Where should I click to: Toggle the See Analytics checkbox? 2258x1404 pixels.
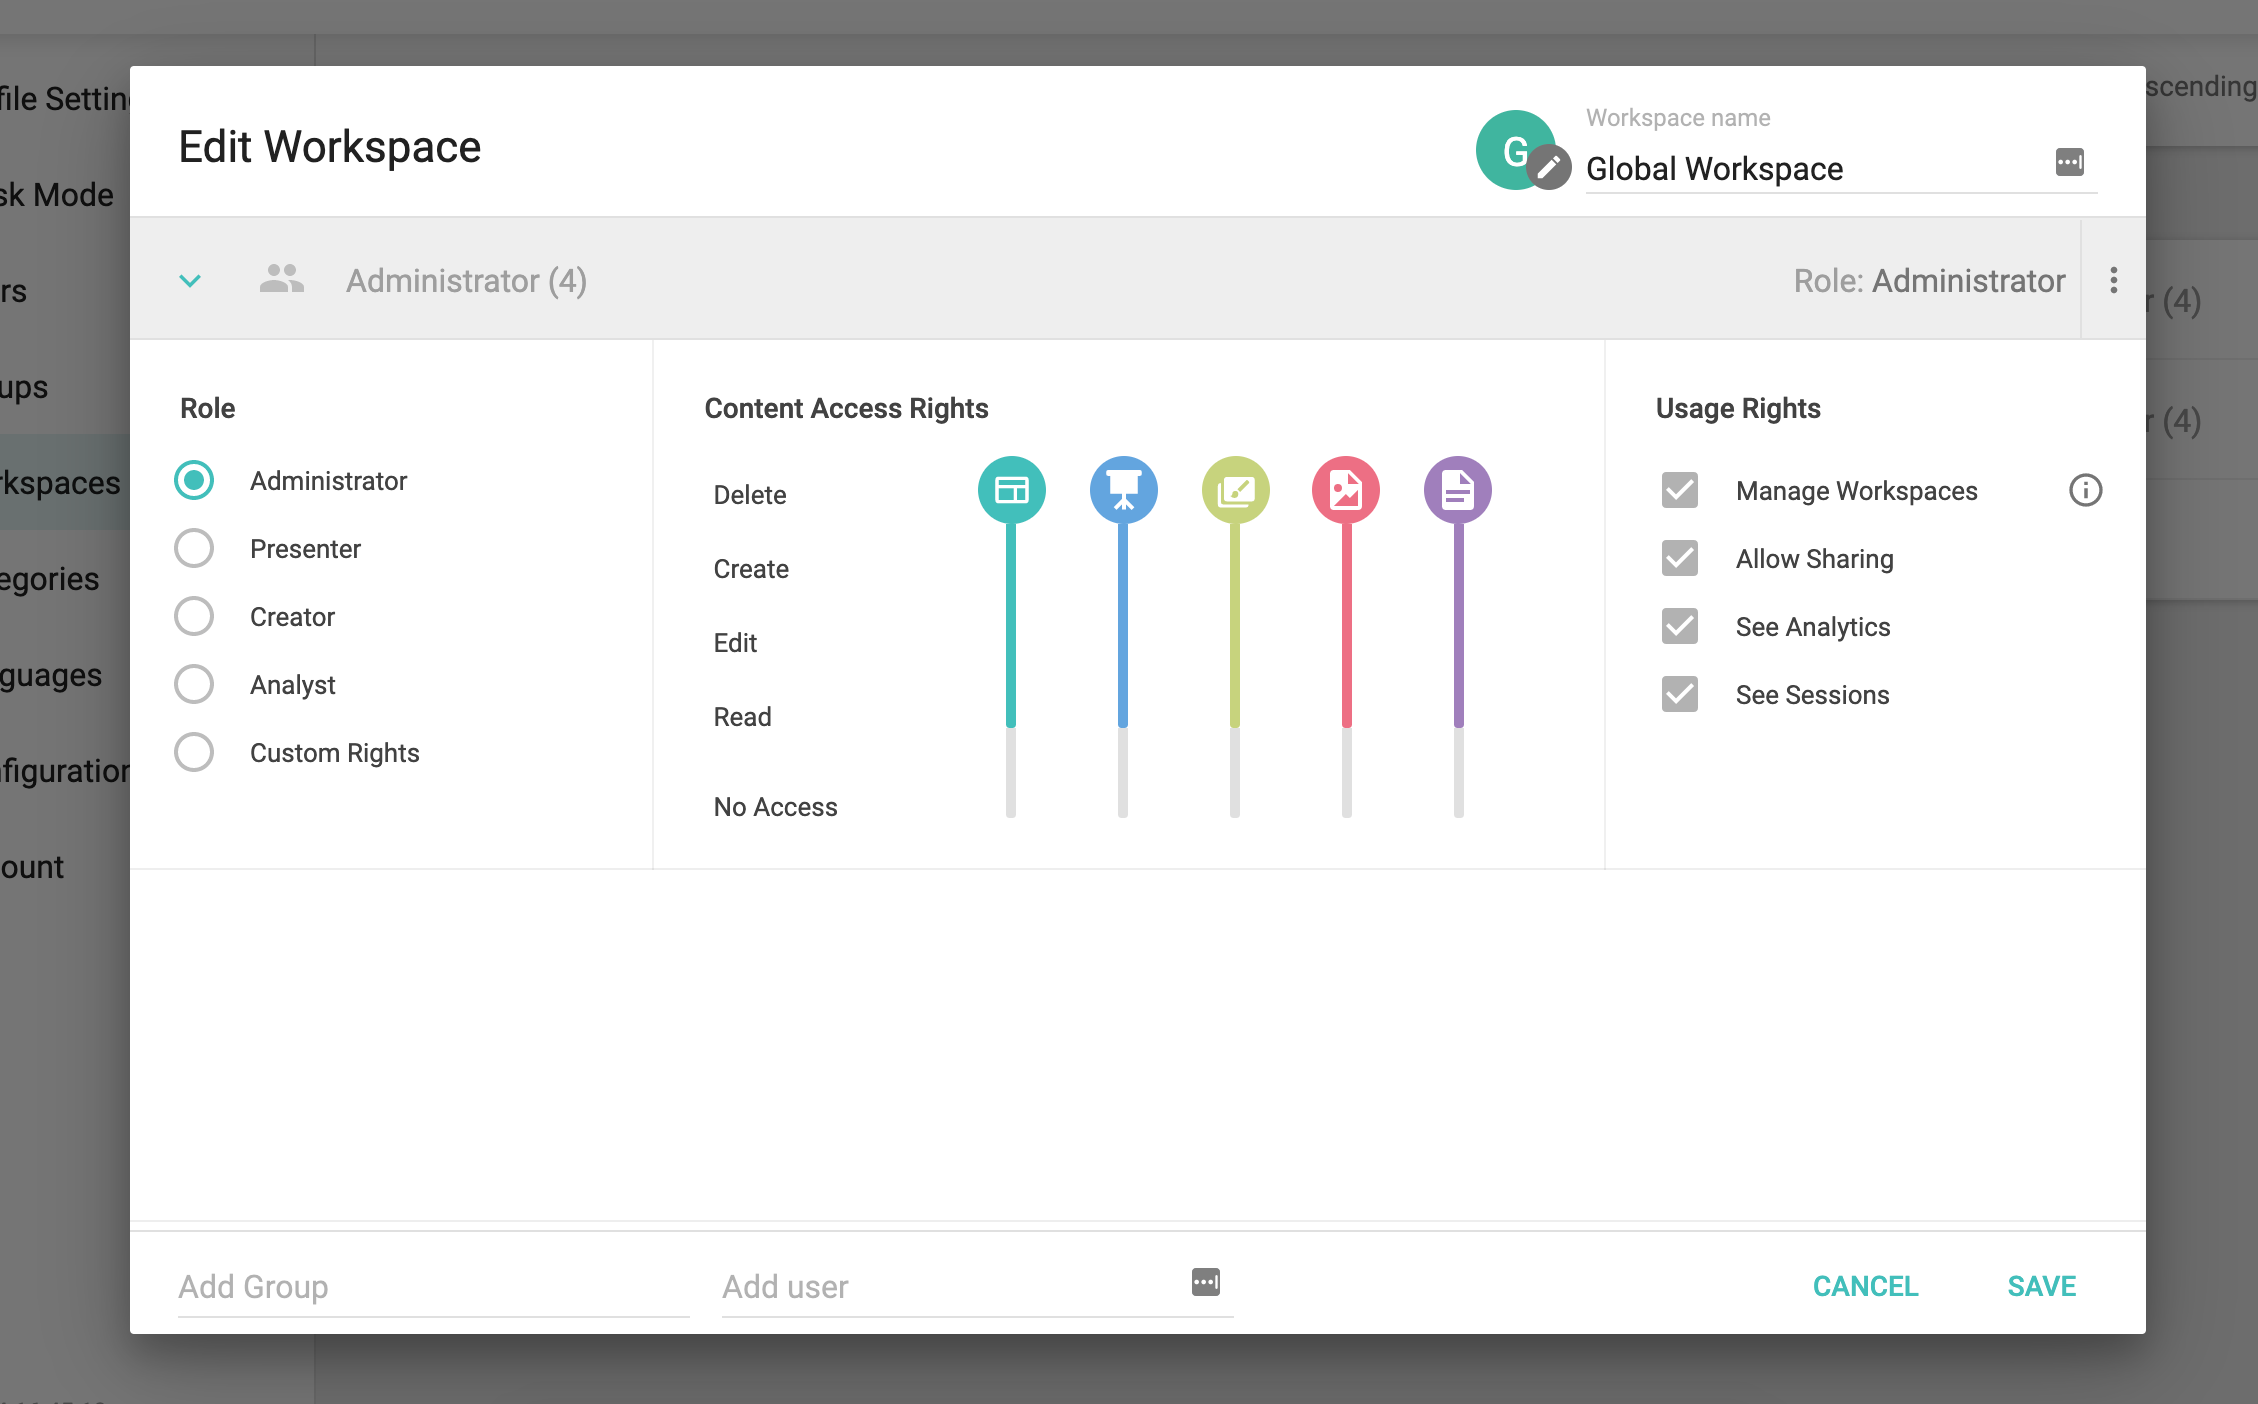coord(1680,626)
